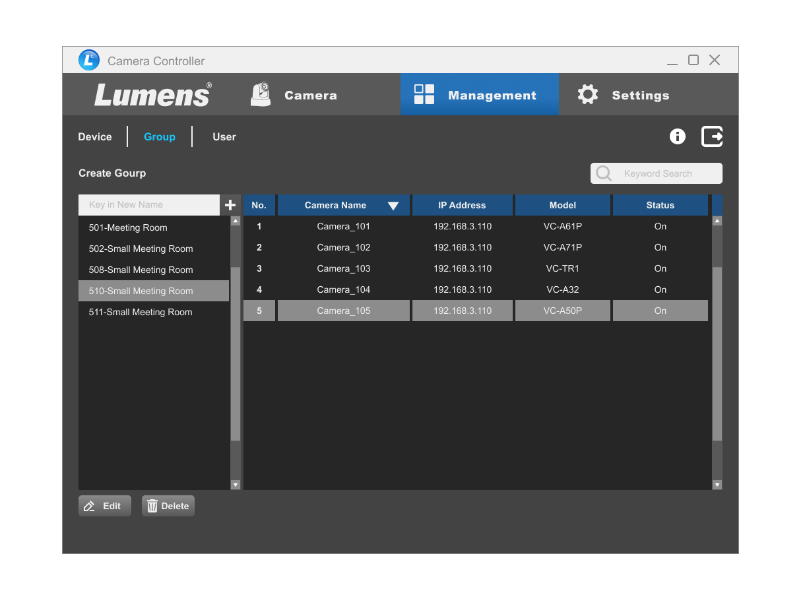Switch to the Device tab
800x600 pixels.
click(95, 137)
